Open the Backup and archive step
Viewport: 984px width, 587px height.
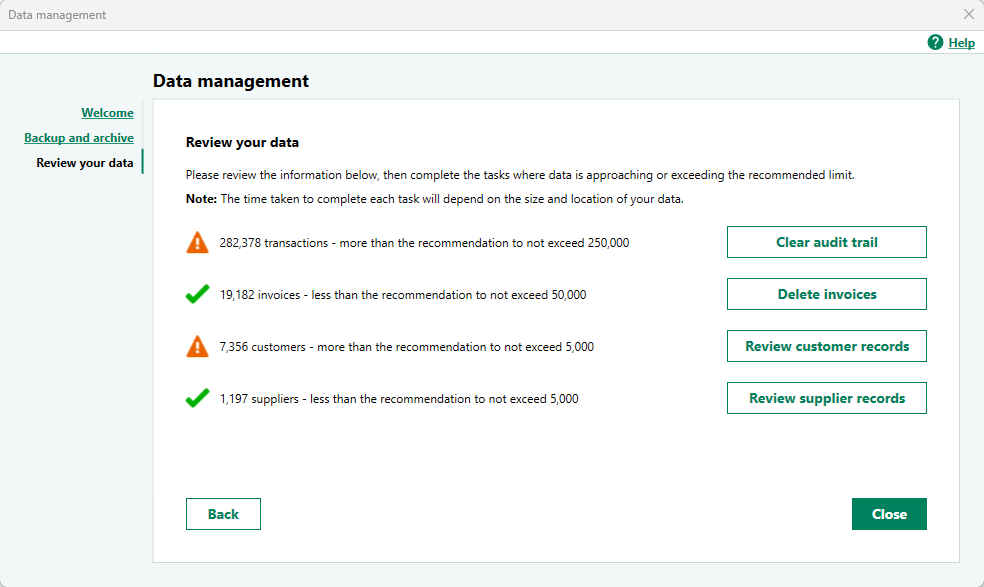click(x=79, y=138)
